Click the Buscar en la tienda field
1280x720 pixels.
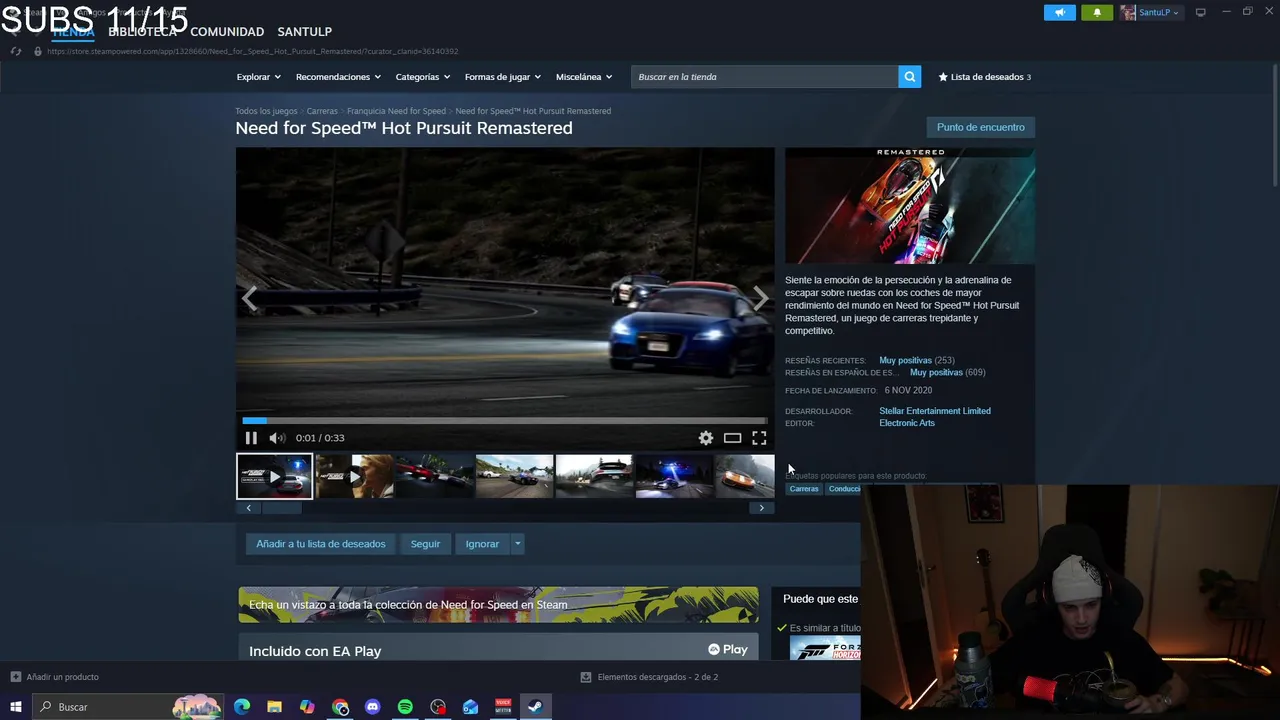[x=764, y=77]
